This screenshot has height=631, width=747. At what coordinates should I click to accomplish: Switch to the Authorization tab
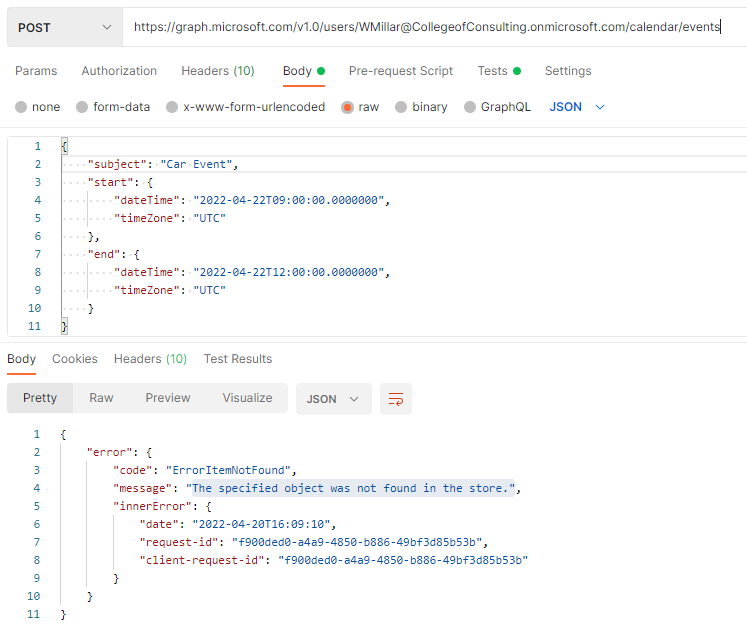tap(119, 71)
